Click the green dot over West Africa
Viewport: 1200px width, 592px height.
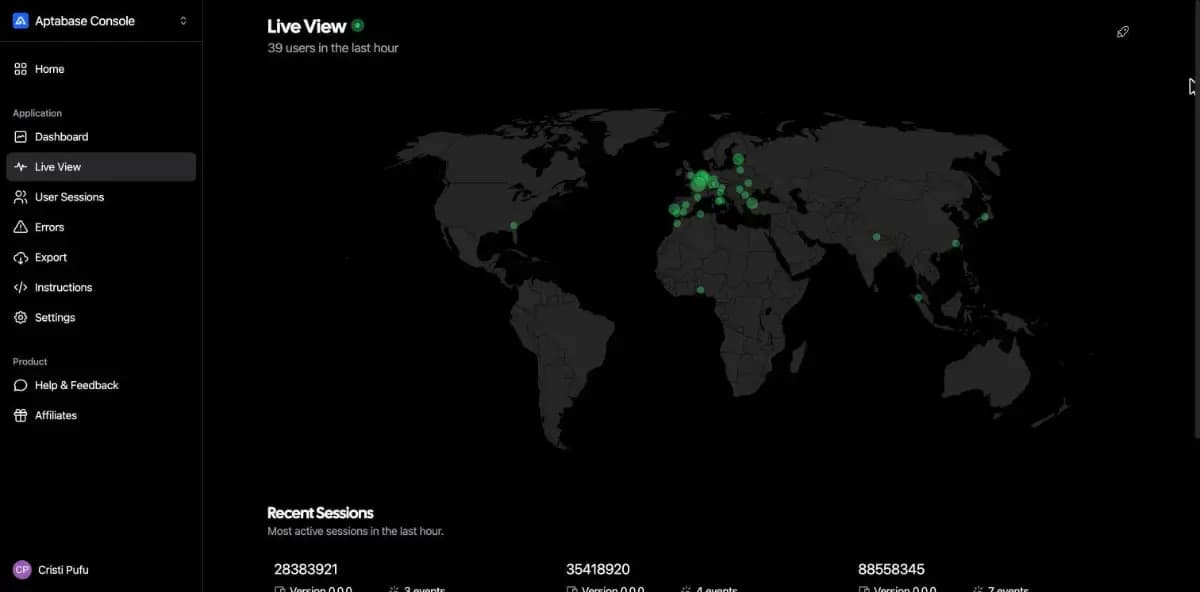(x=700, y=290)
